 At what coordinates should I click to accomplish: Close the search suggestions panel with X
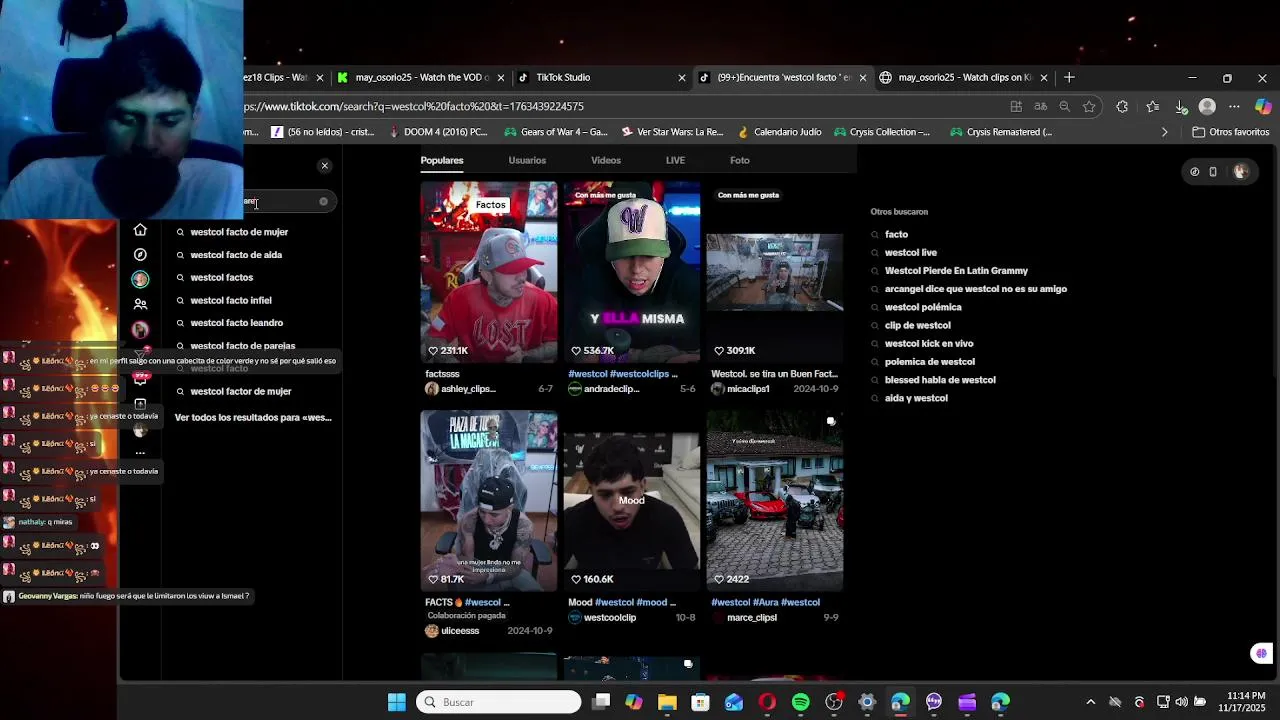click(324, 165)
